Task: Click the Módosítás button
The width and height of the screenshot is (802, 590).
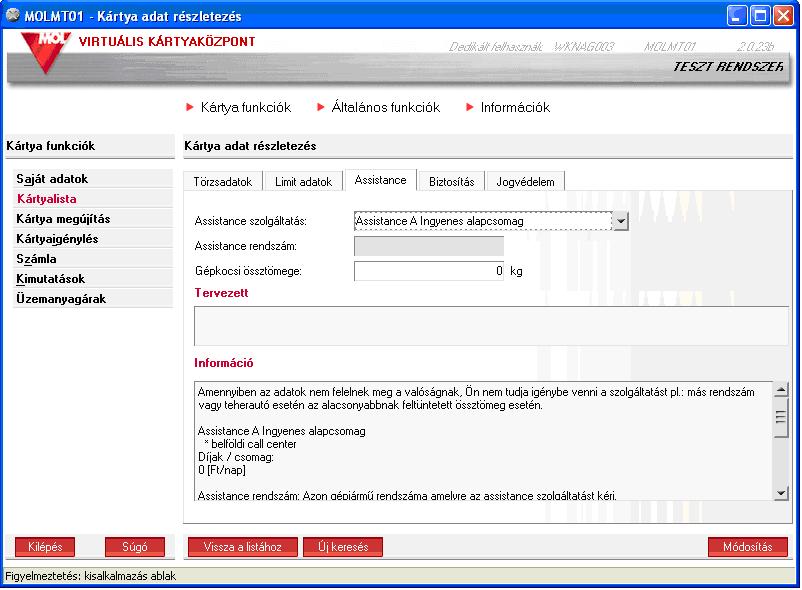Action: (x=747, y=547)
